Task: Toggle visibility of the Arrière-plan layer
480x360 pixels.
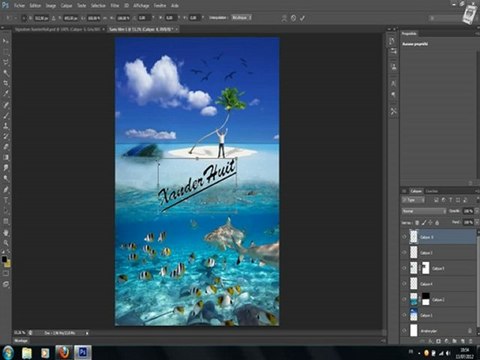Action: (x=404, y=330)
